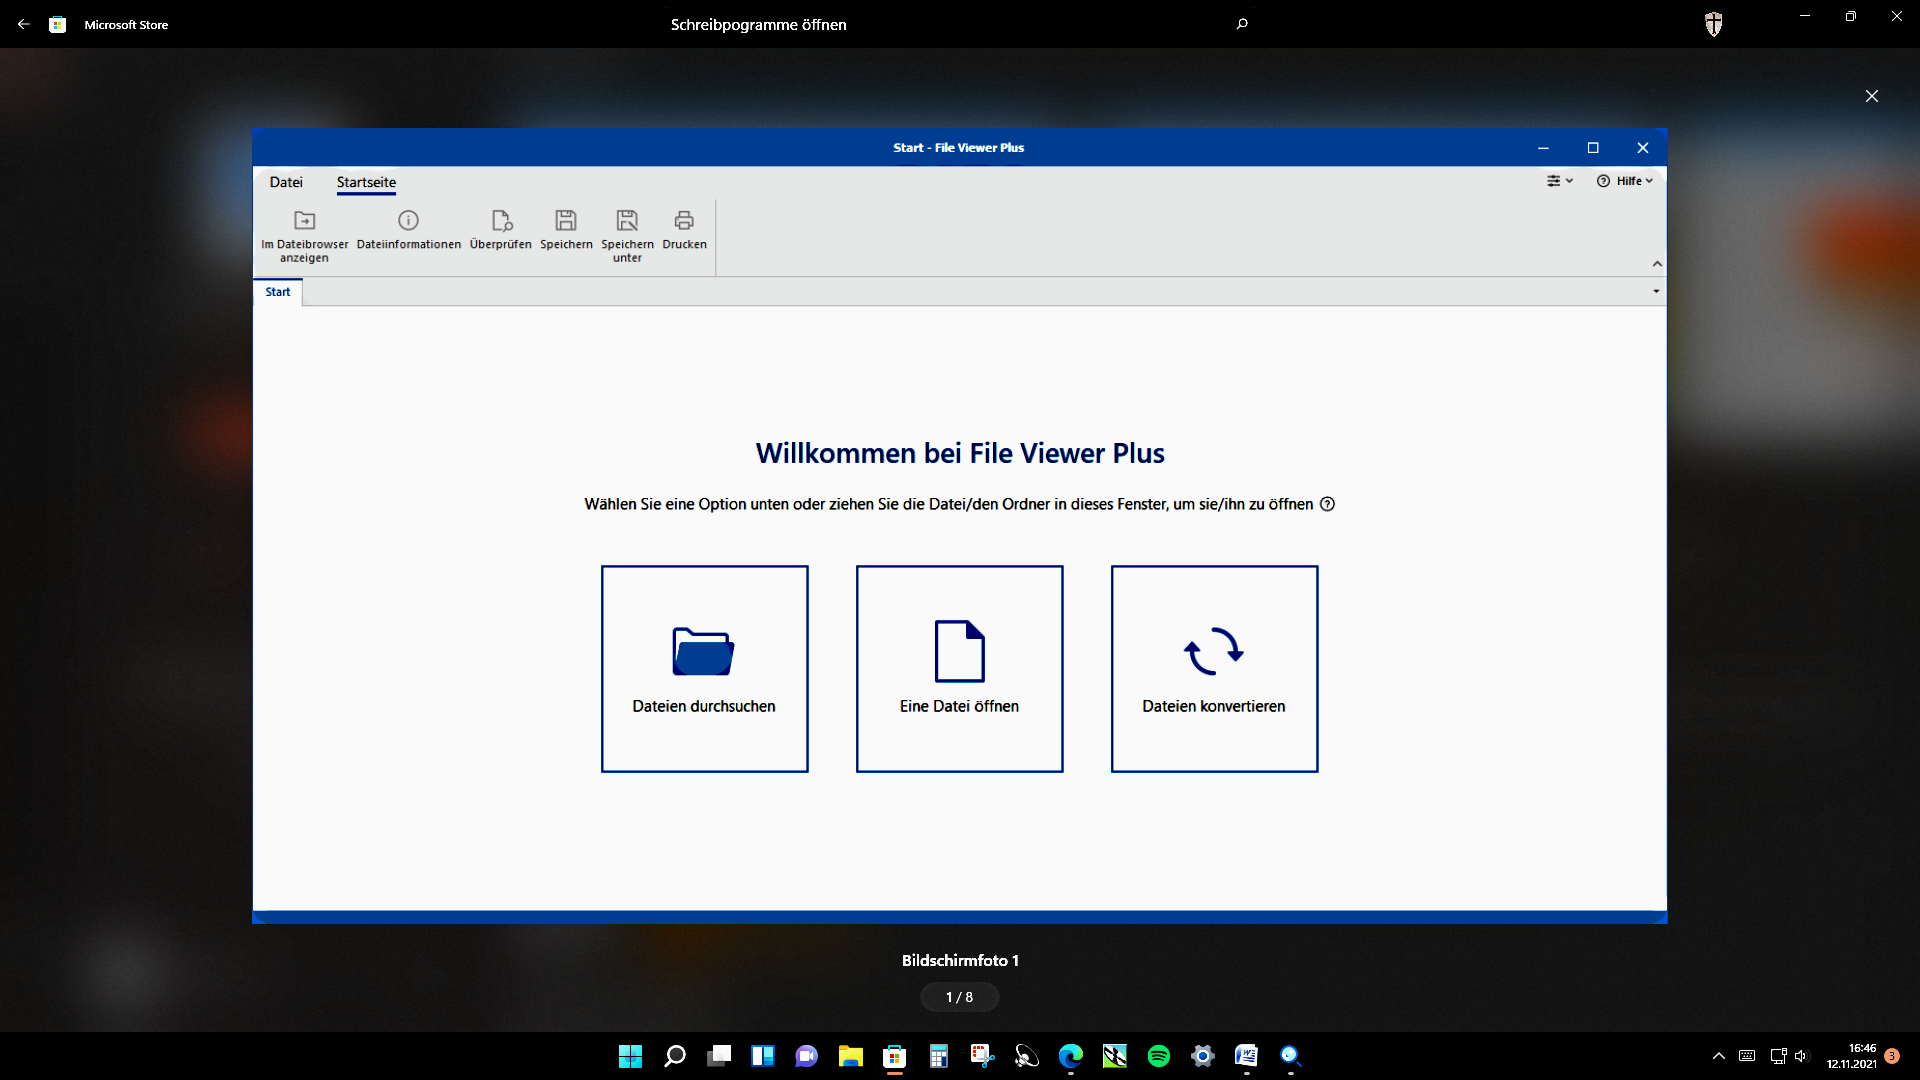1920x1080 pixels.
Task: Switch to the Start document tab
Action: pyautogui.click(x=278, y=292)
